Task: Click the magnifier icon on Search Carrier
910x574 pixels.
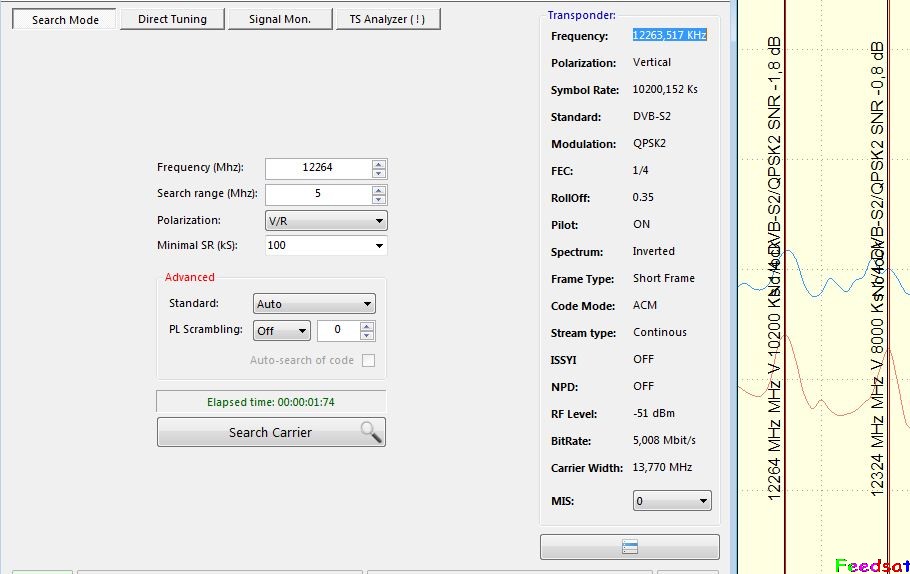Action: point(370,432)
